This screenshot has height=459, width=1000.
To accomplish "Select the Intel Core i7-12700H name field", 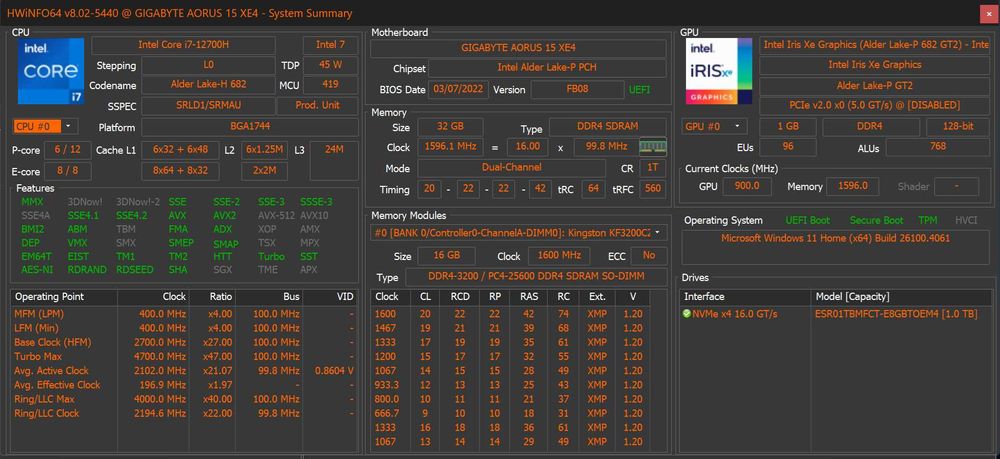I will tap(184, 45).
